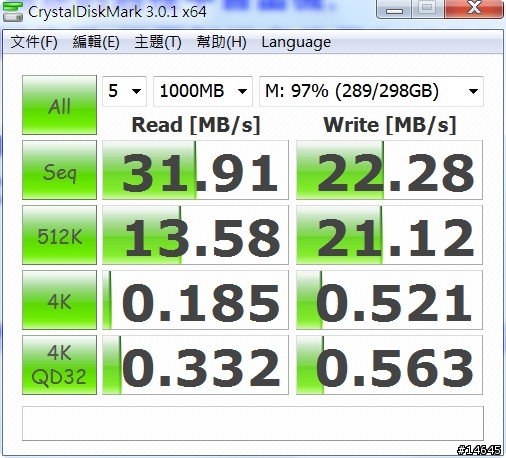This screenshot has width=506, height=458.
Task: Select the 4K QD32 read value 0.332
Action: click(195, 365)
